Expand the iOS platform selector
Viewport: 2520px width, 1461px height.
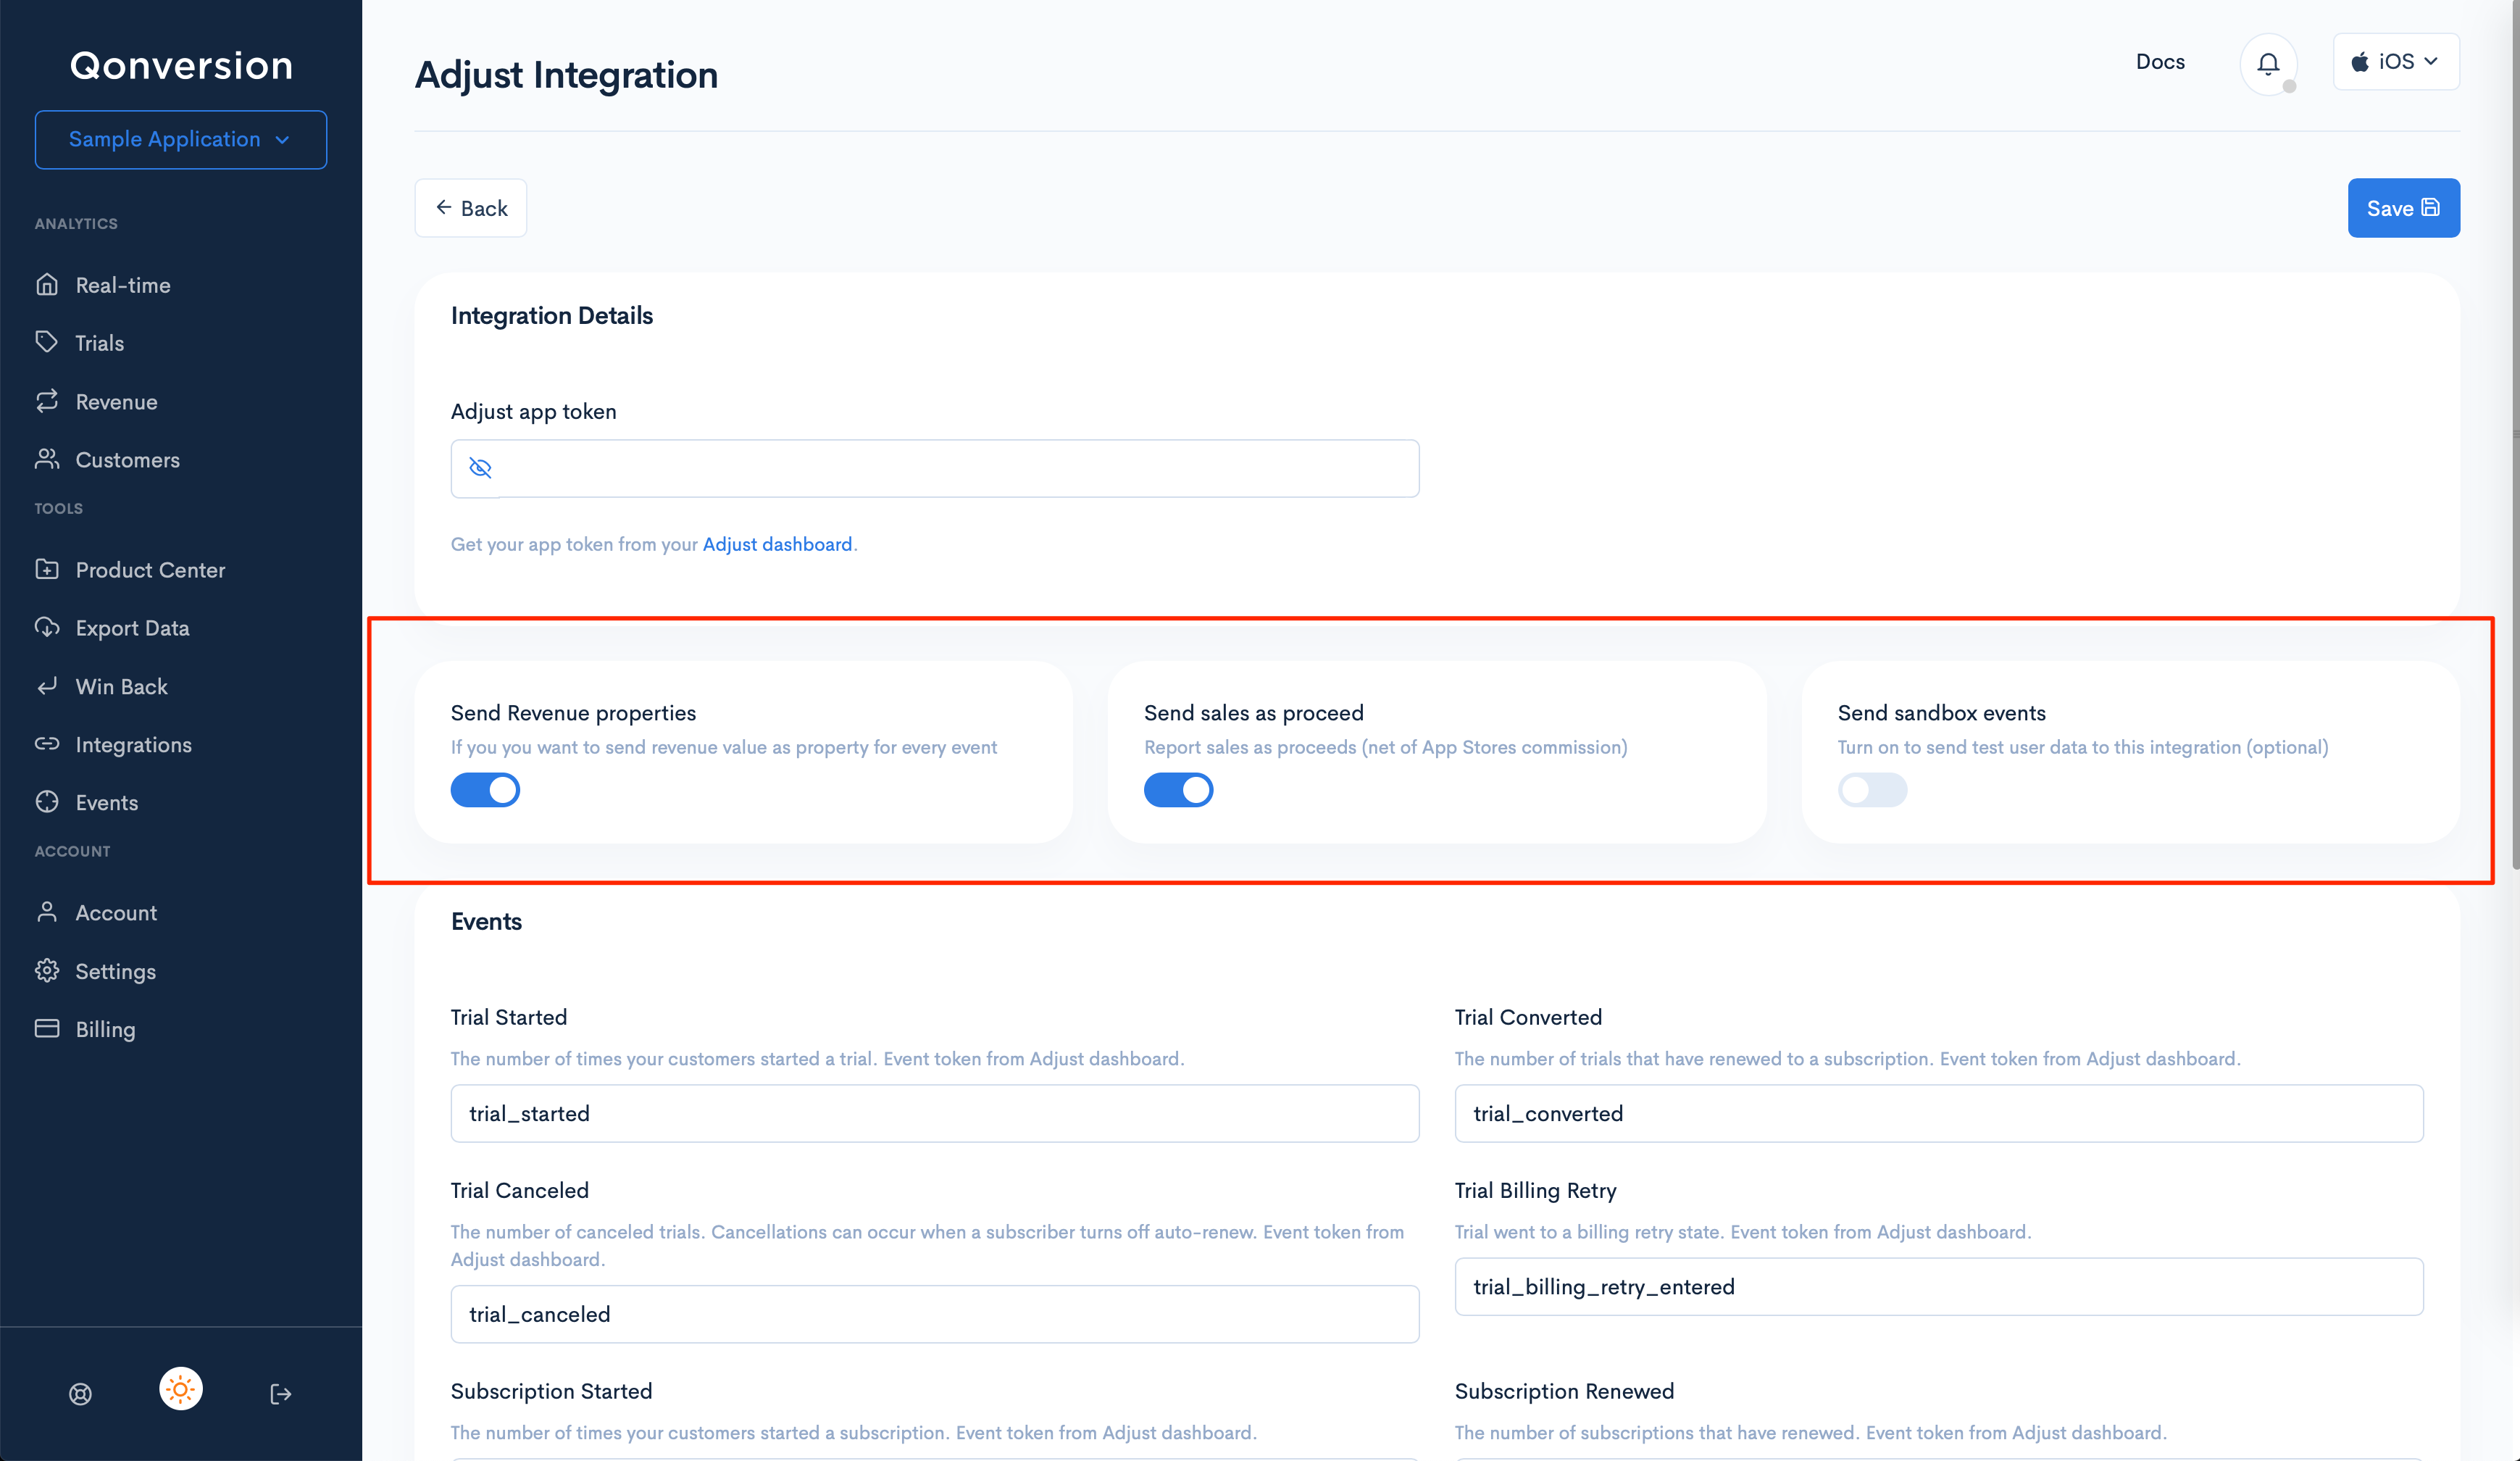[2395, 62]
